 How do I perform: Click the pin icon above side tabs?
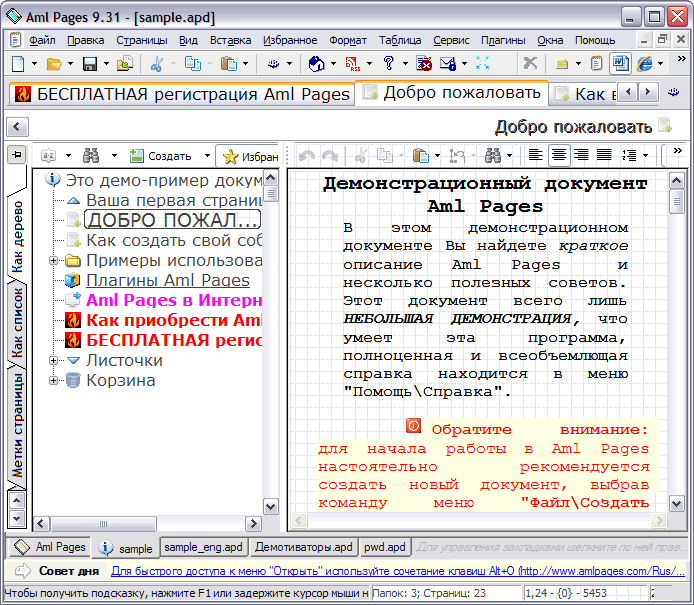tap(17, 154)
